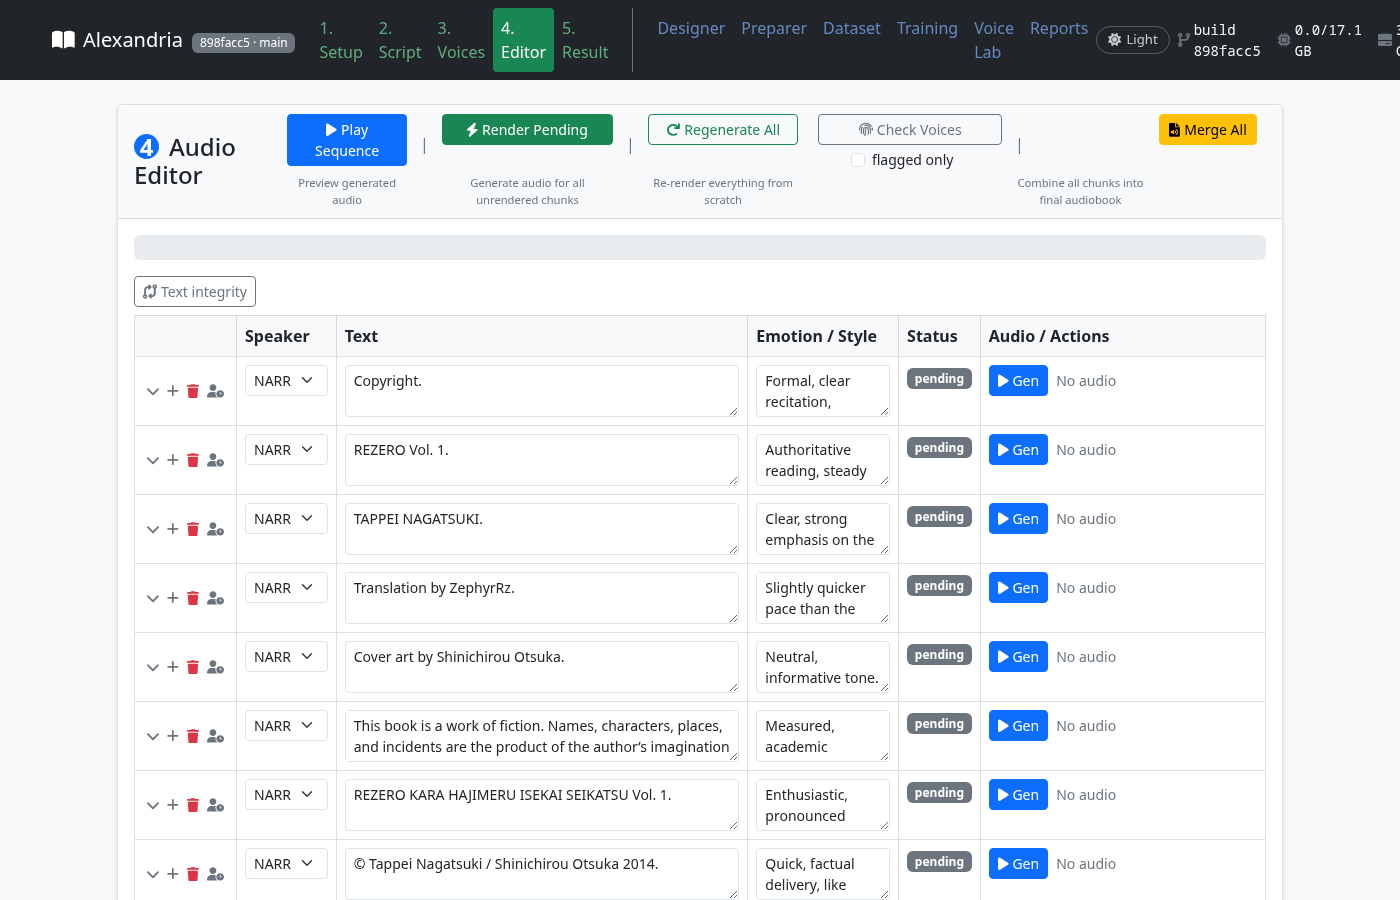1400x900 pixels.
Task: Edit the 'Copyright.' text field
Action: click(x=542, y=391)
